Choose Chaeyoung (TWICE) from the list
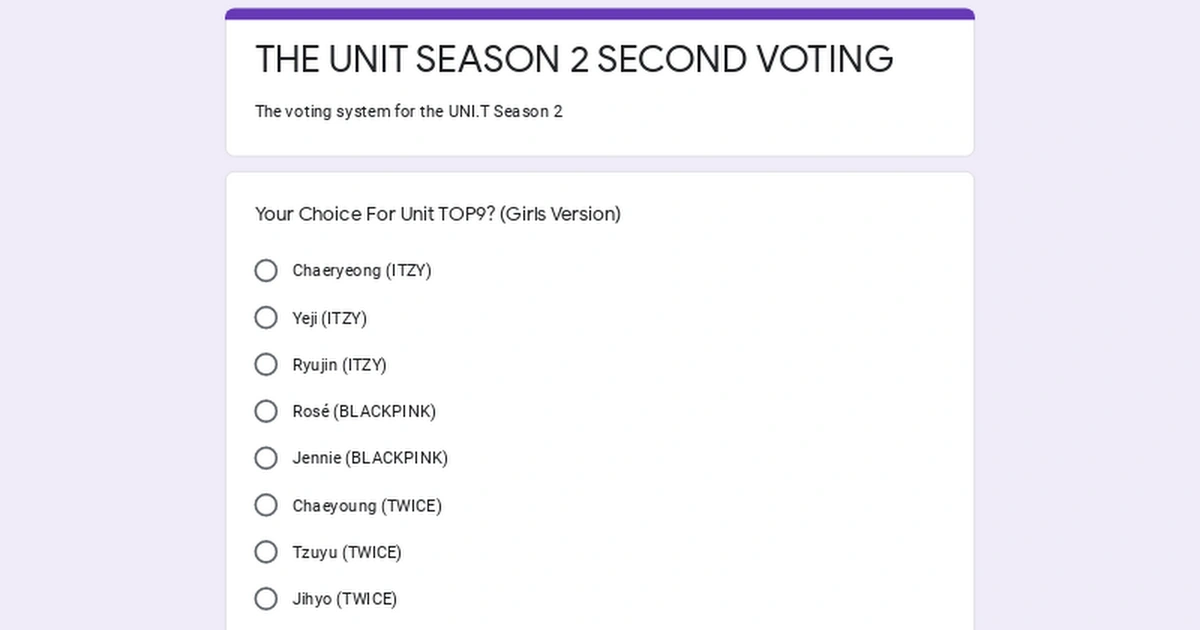 point(266,505)
